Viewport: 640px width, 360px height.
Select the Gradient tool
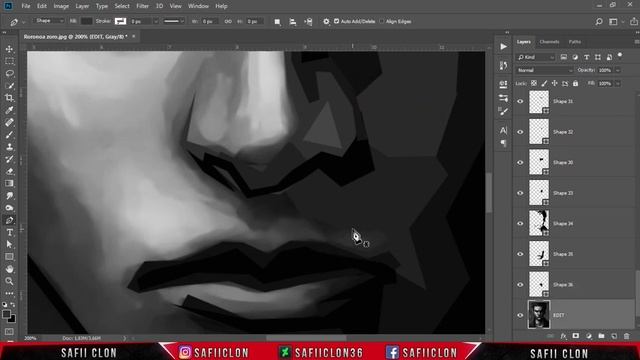pyautogui.click(x=9, y=184)
